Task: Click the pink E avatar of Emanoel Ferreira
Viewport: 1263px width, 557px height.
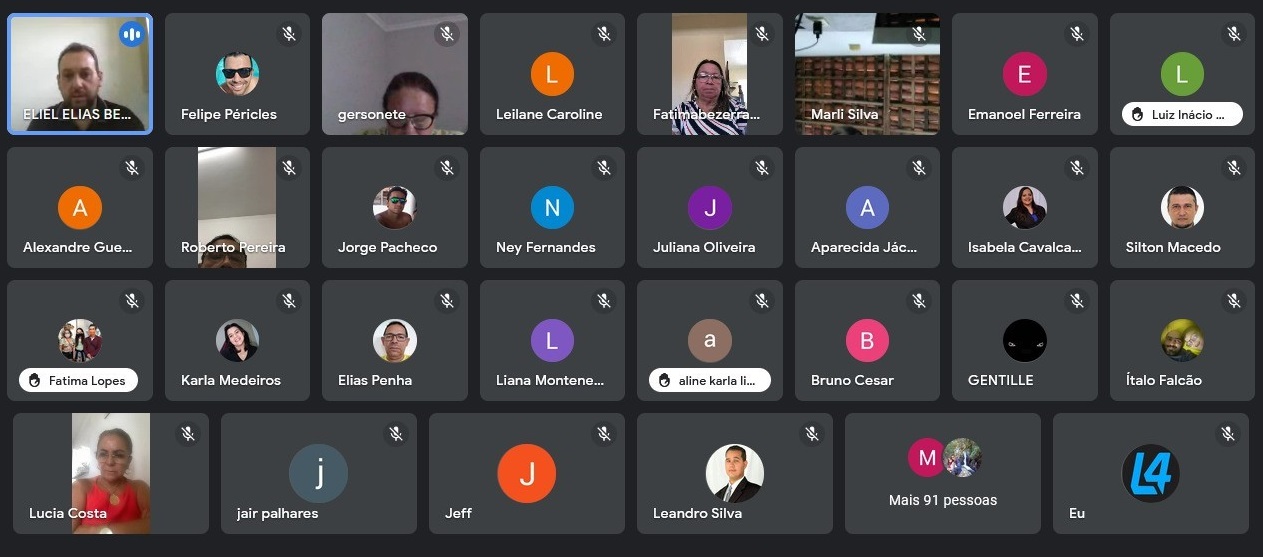Action: click(x=1024, y=74)
